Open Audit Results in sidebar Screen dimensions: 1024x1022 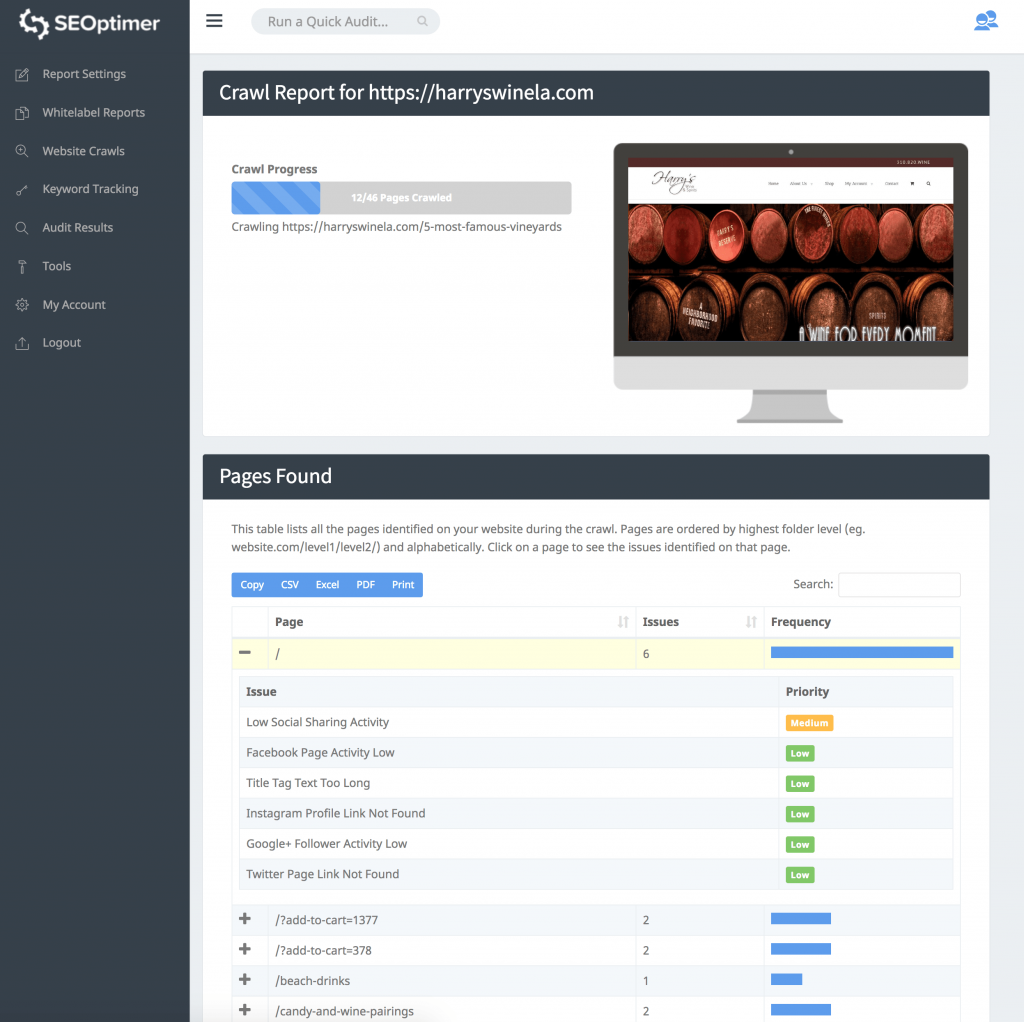point(77,228)
